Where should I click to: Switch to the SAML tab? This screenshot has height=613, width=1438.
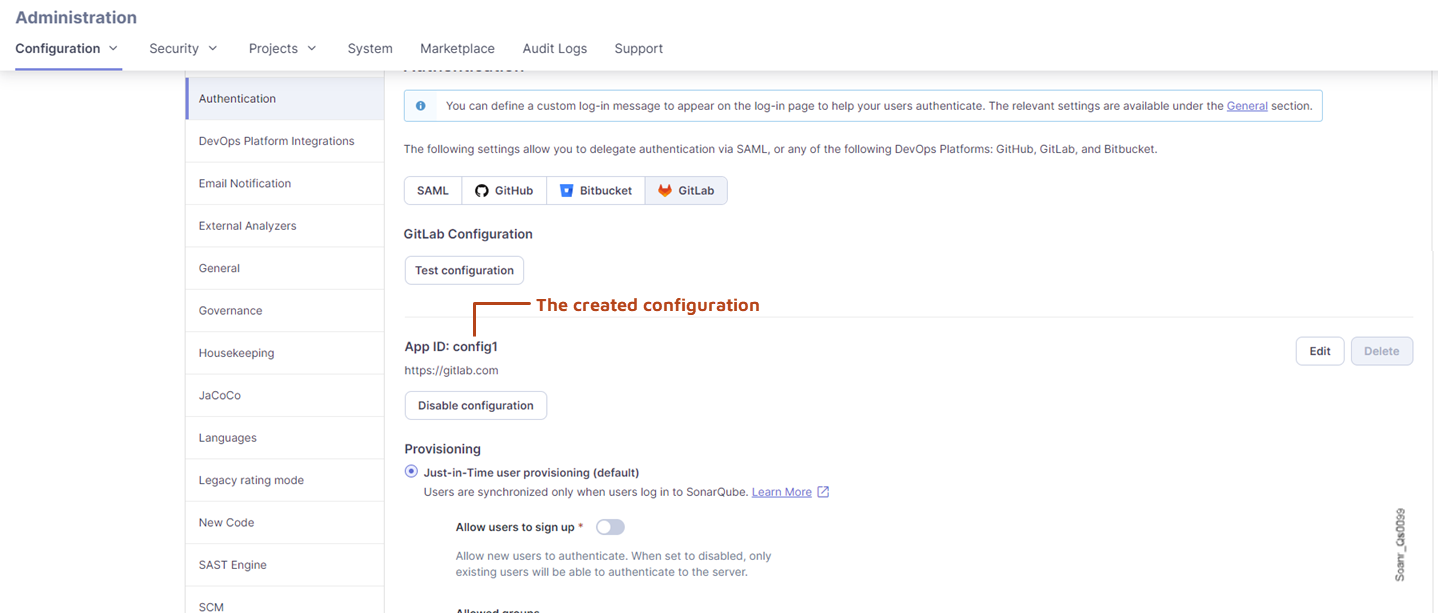(x=432, y=190)
